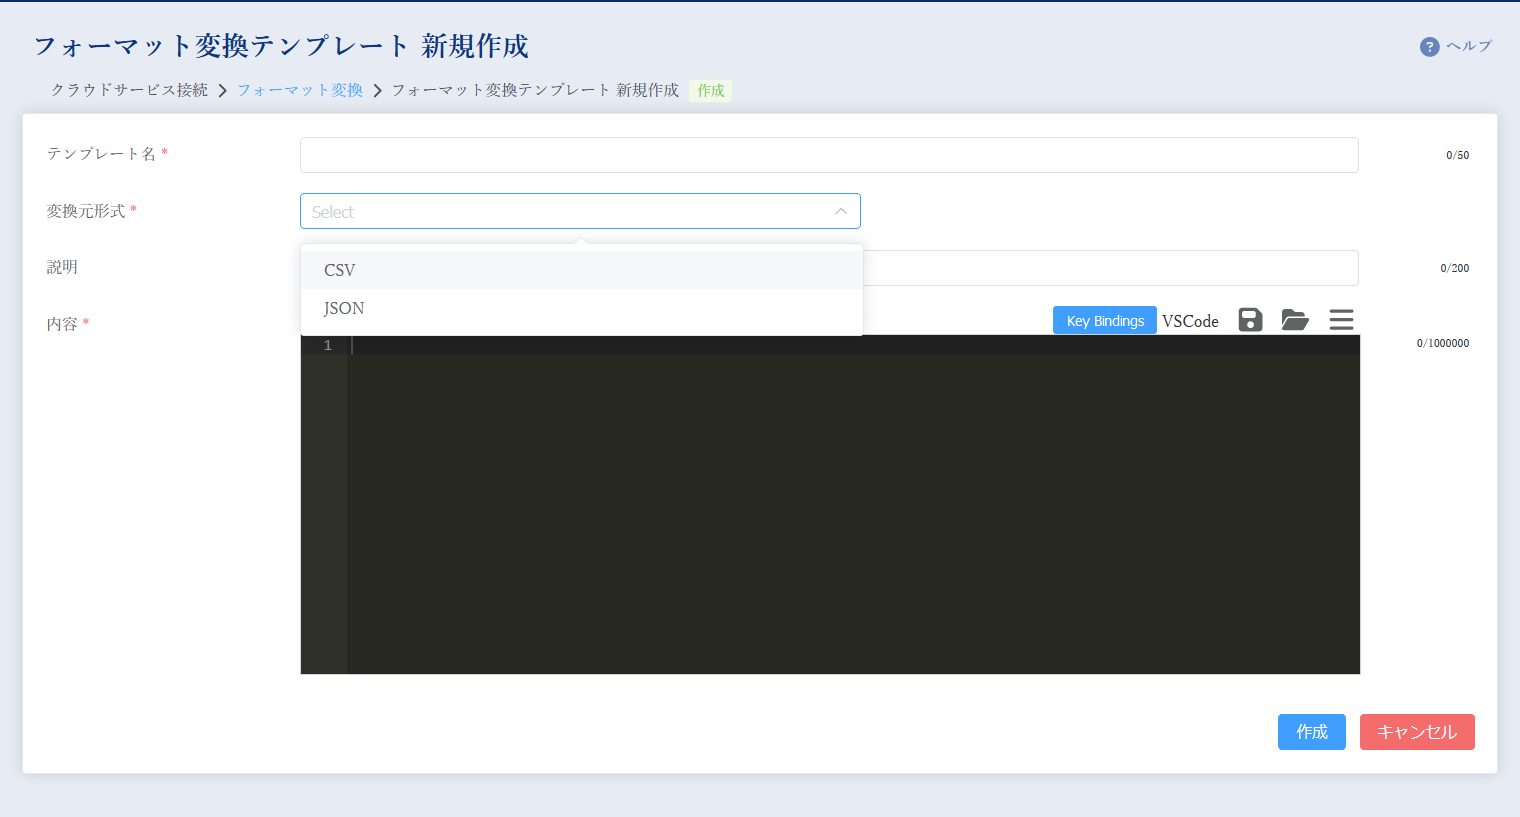Open the クラウドサービス接続 breadcrumb link
Screen dimensions: 1520x817
129,89
